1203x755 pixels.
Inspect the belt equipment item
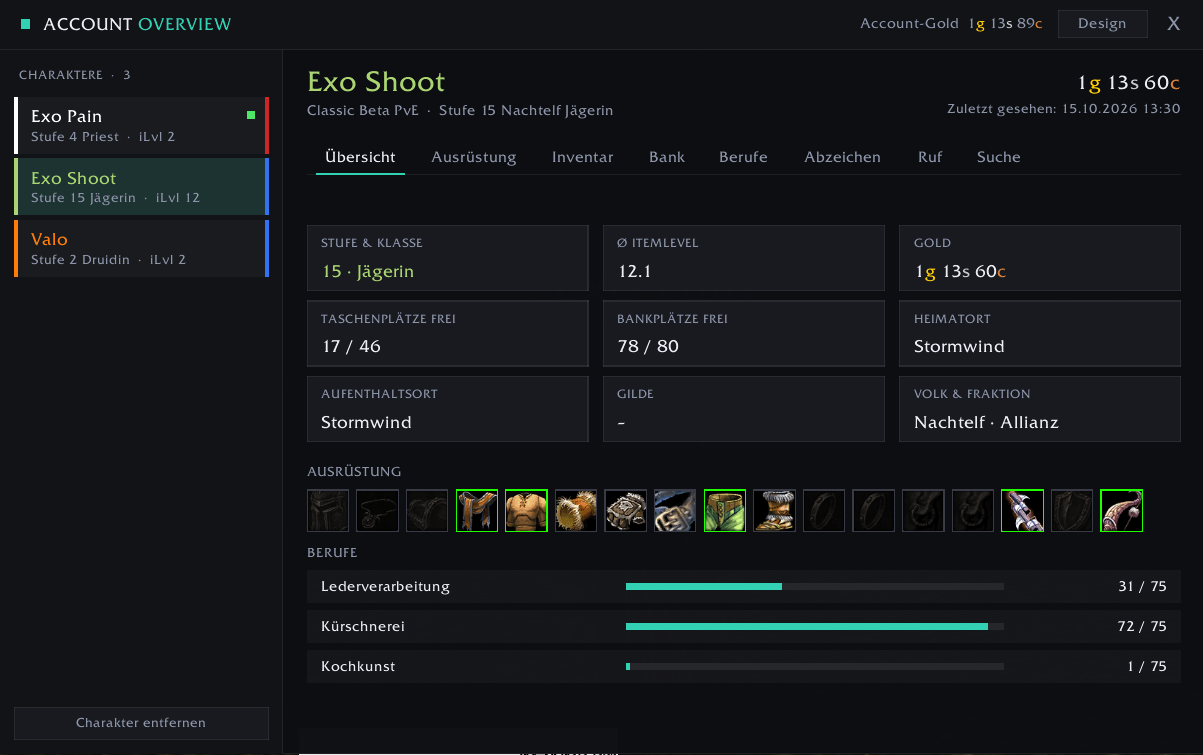coord(675,510)
